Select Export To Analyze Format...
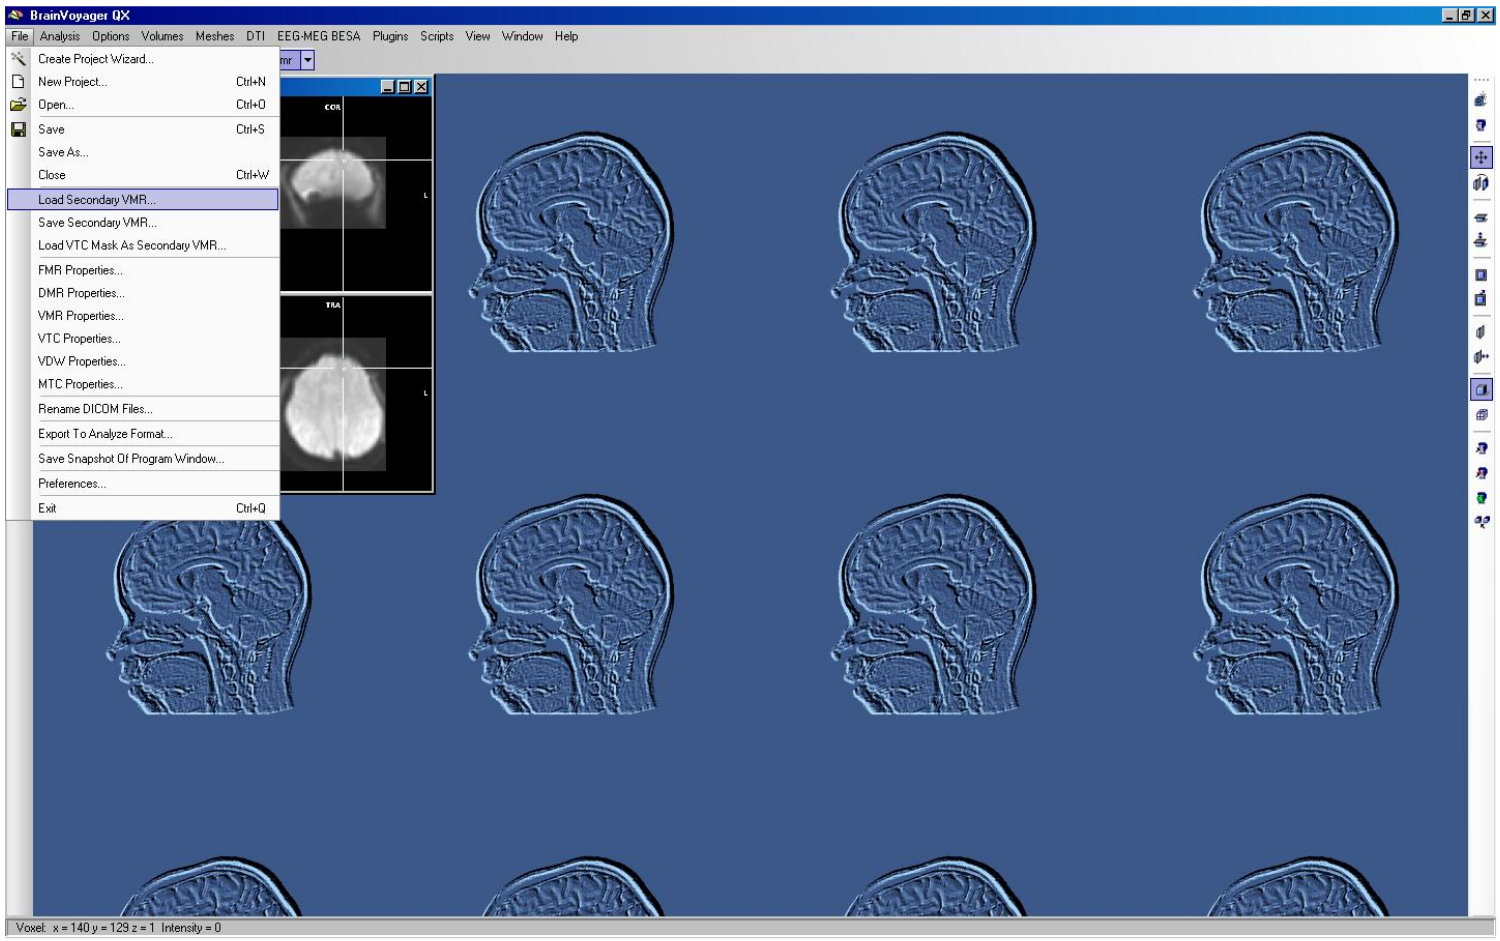This screenshot has height=941, width=1500. pyautogui.click(x=142, y=434)
